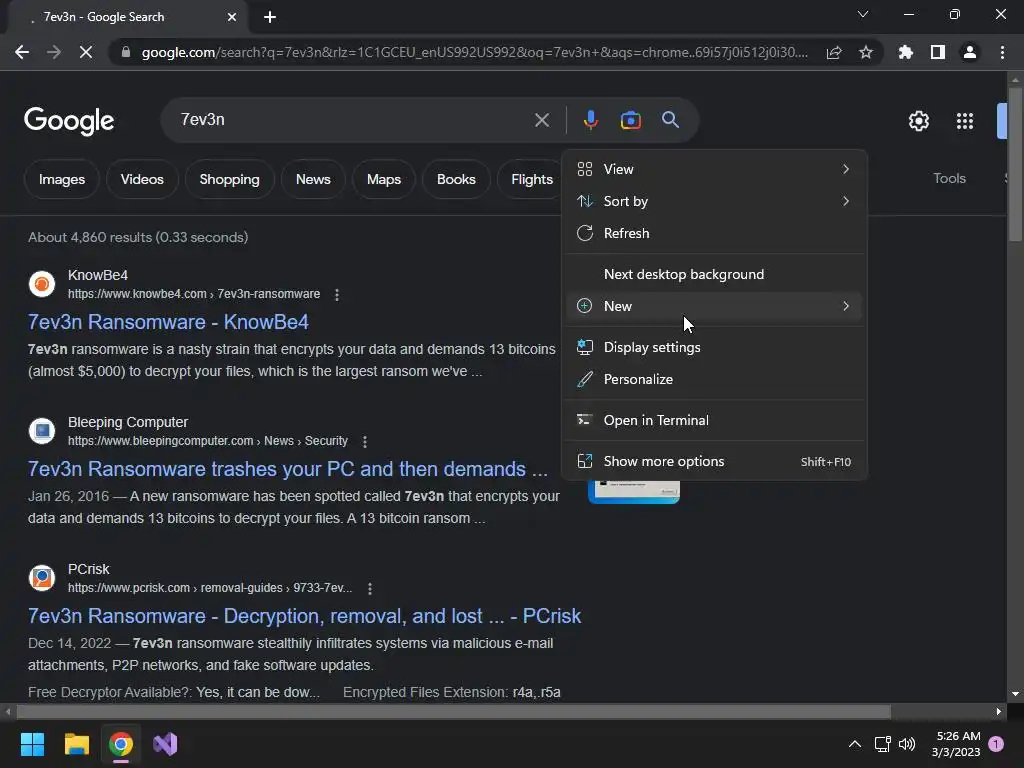Open the Google apps grid

click(x=965, y=121)
